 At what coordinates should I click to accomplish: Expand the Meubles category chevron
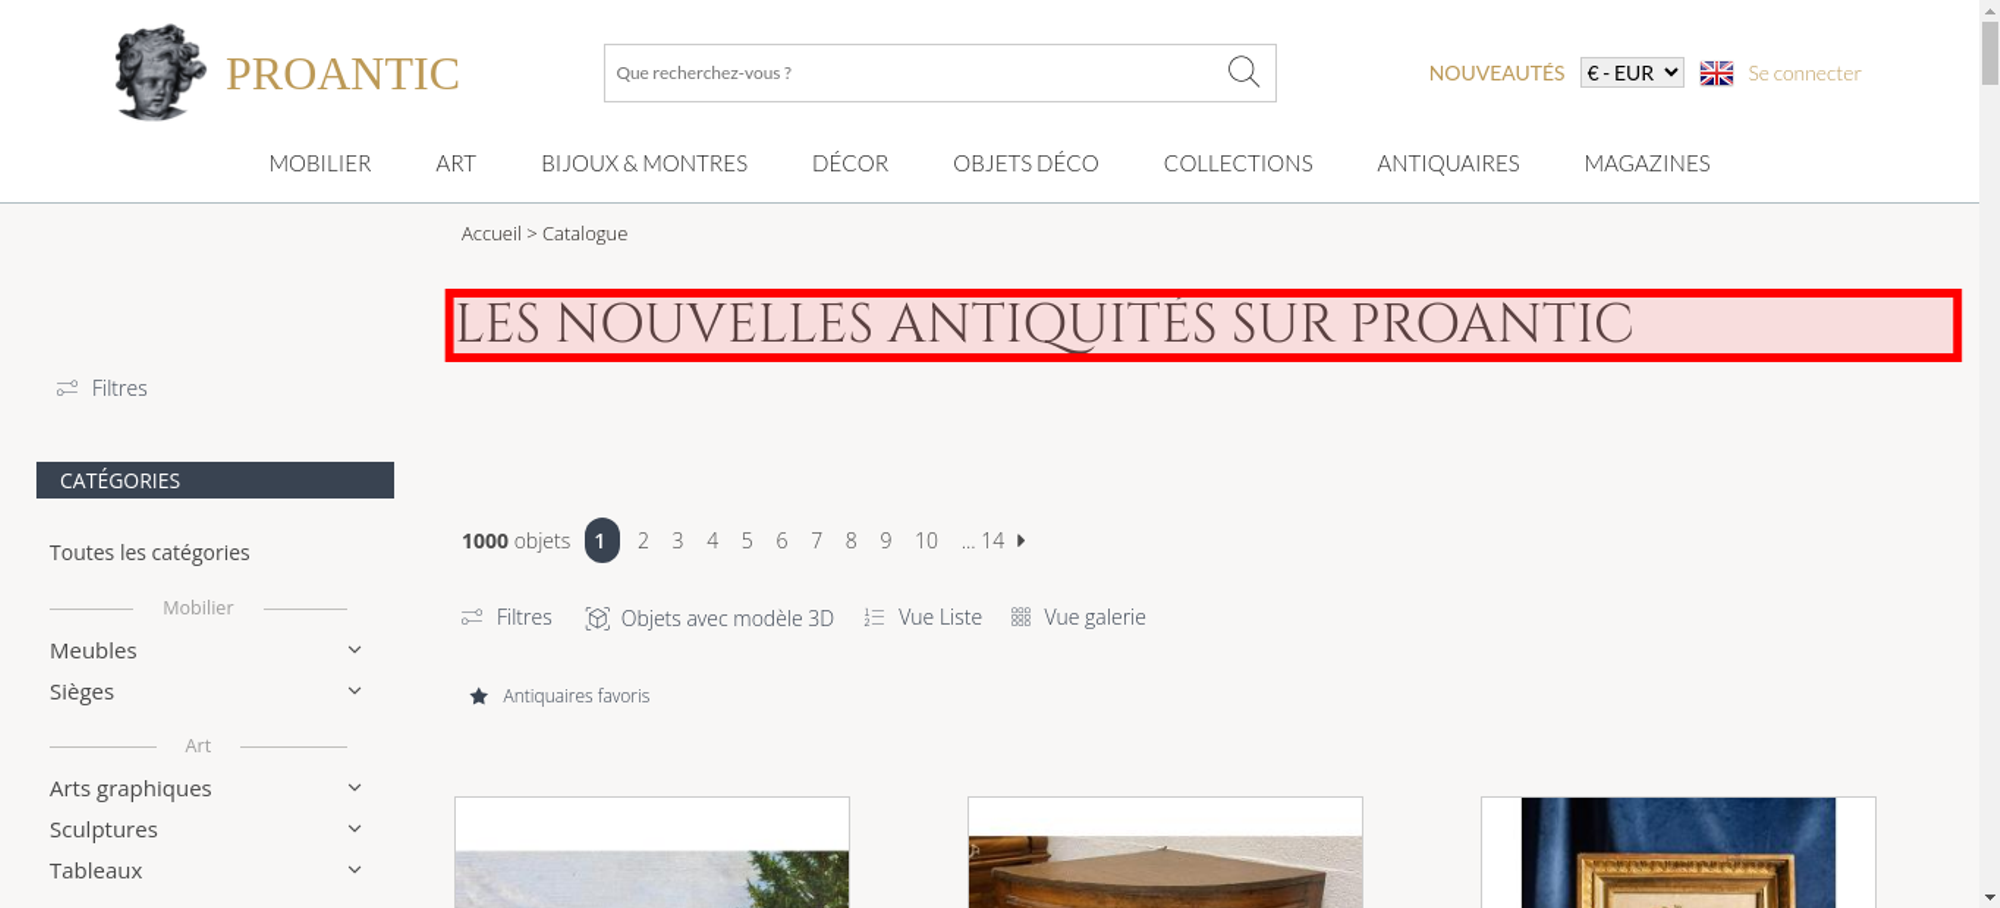[x=354, y=650]
